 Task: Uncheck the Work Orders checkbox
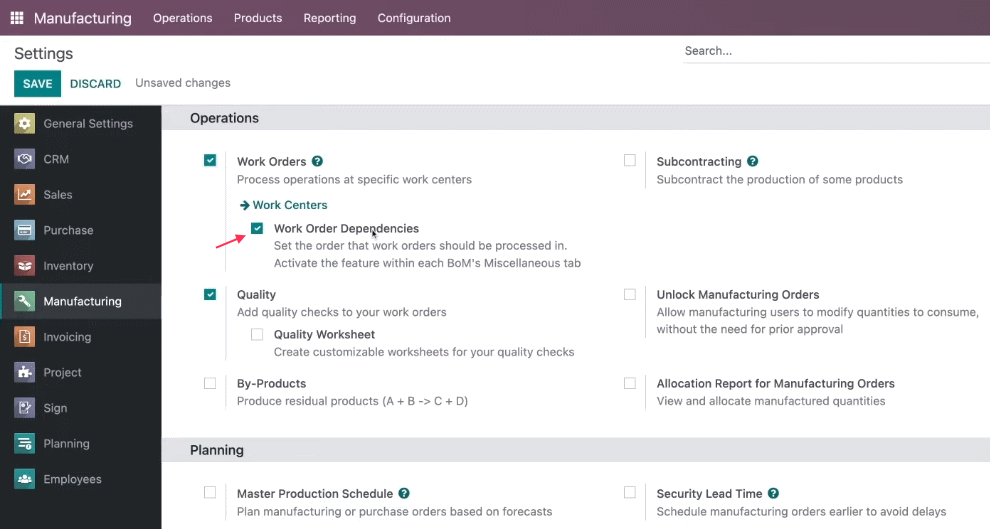(x=210, y=160)
